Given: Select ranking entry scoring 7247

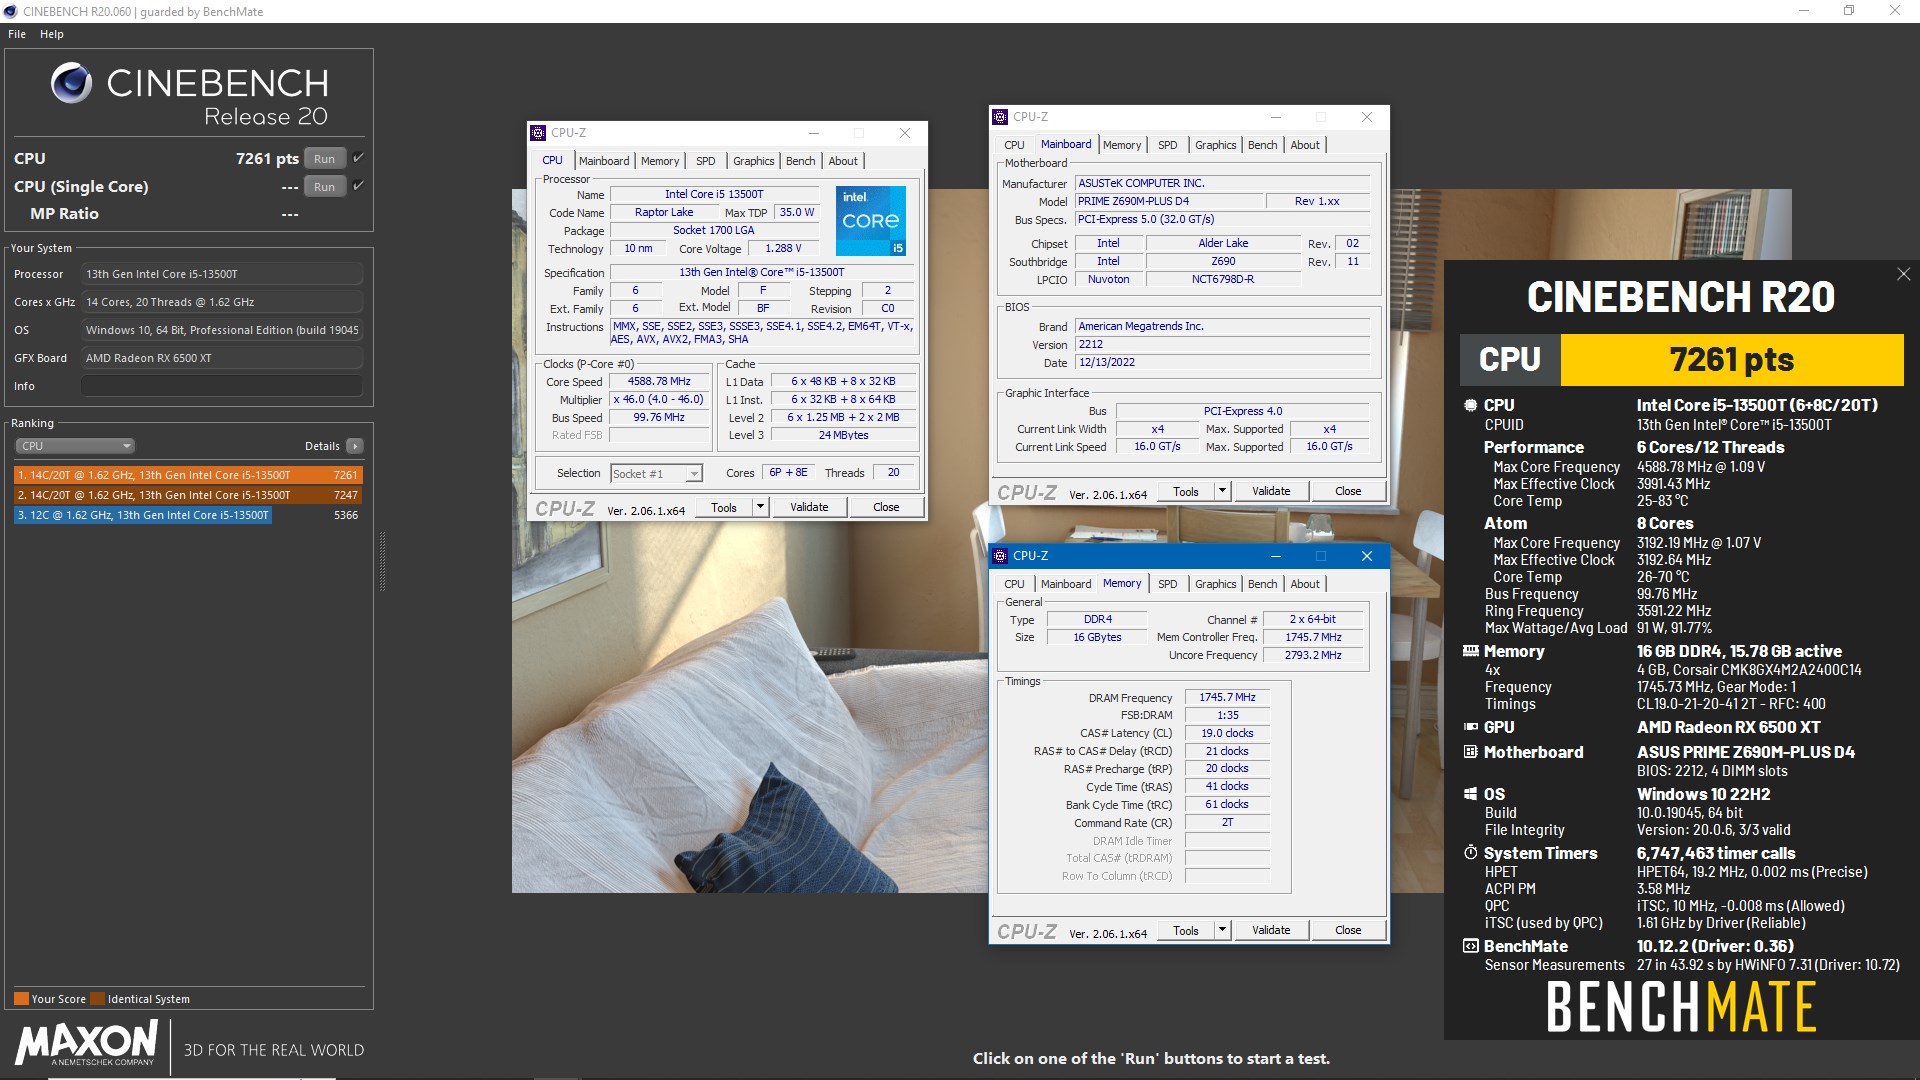Looking at the screenshot, I should coord(188,495).
